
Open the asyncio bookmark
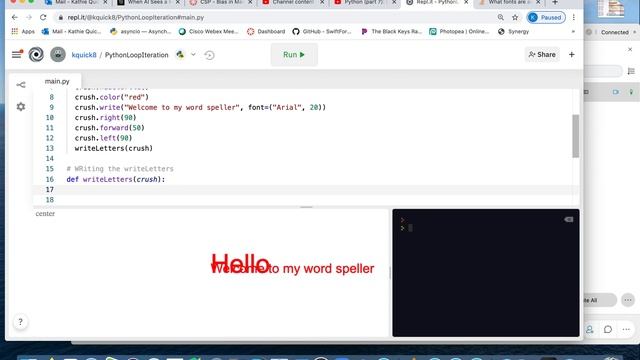141,31
